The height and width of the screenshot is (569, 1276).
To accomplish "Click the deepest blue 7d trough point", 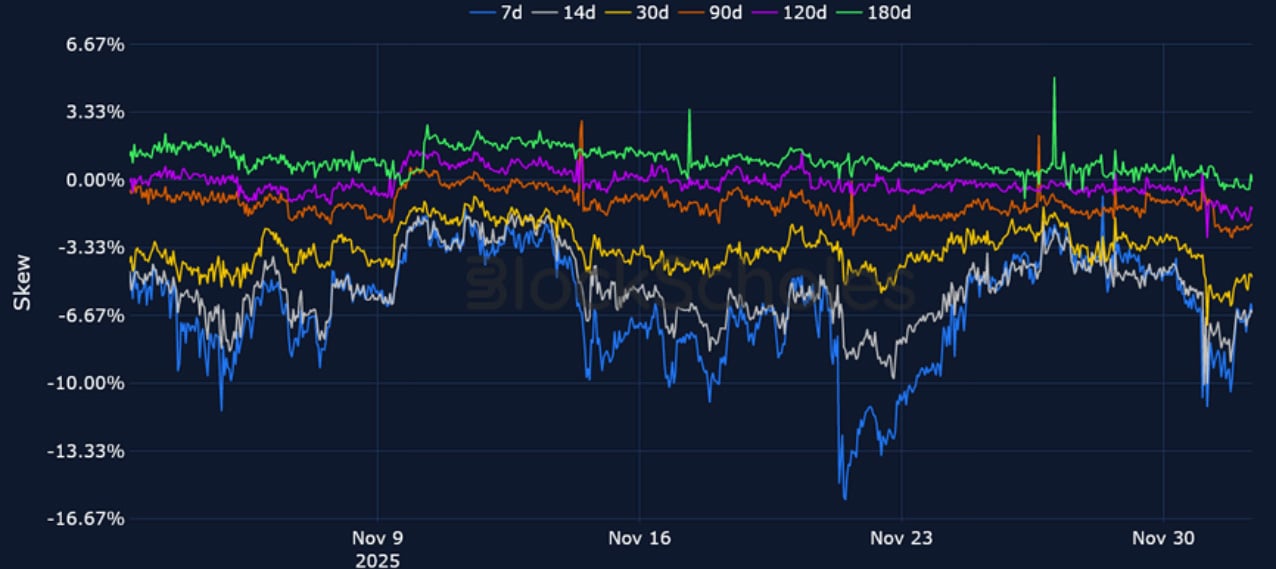I will [x=845, y=498].
